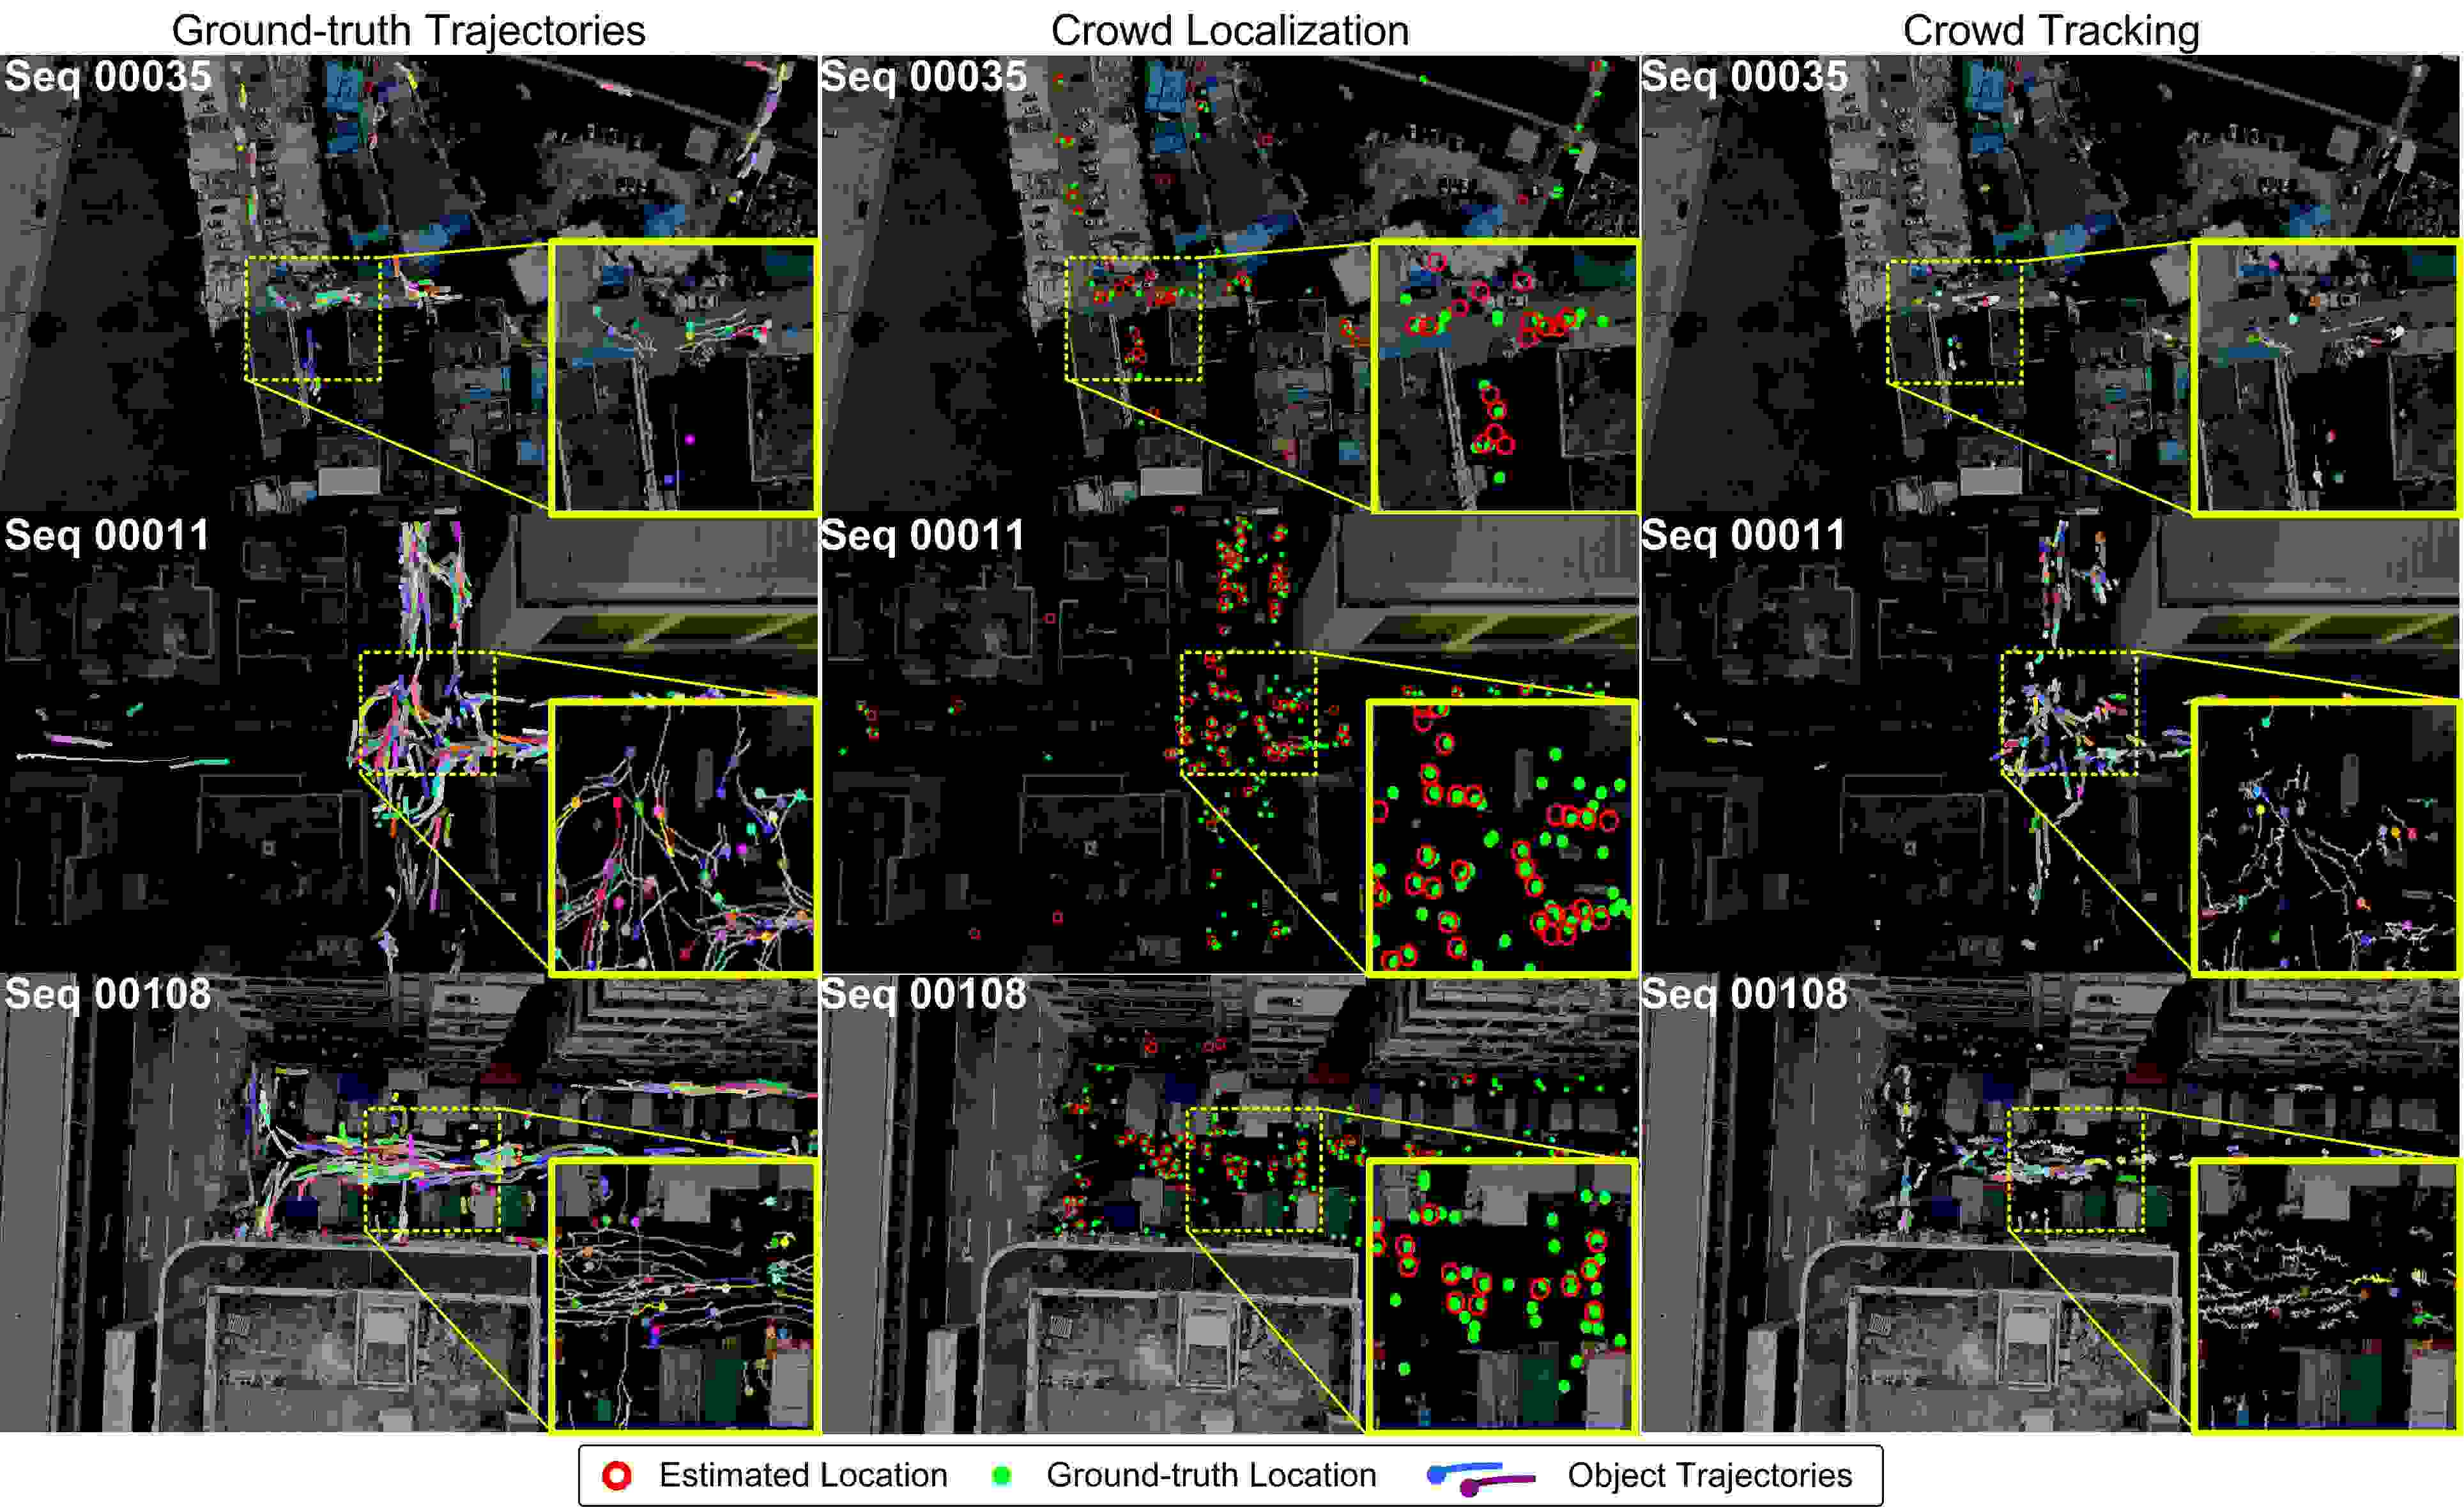
Task: Click dashed region in Seq 00108 tracking panel
Action: click(2077, 1170)
